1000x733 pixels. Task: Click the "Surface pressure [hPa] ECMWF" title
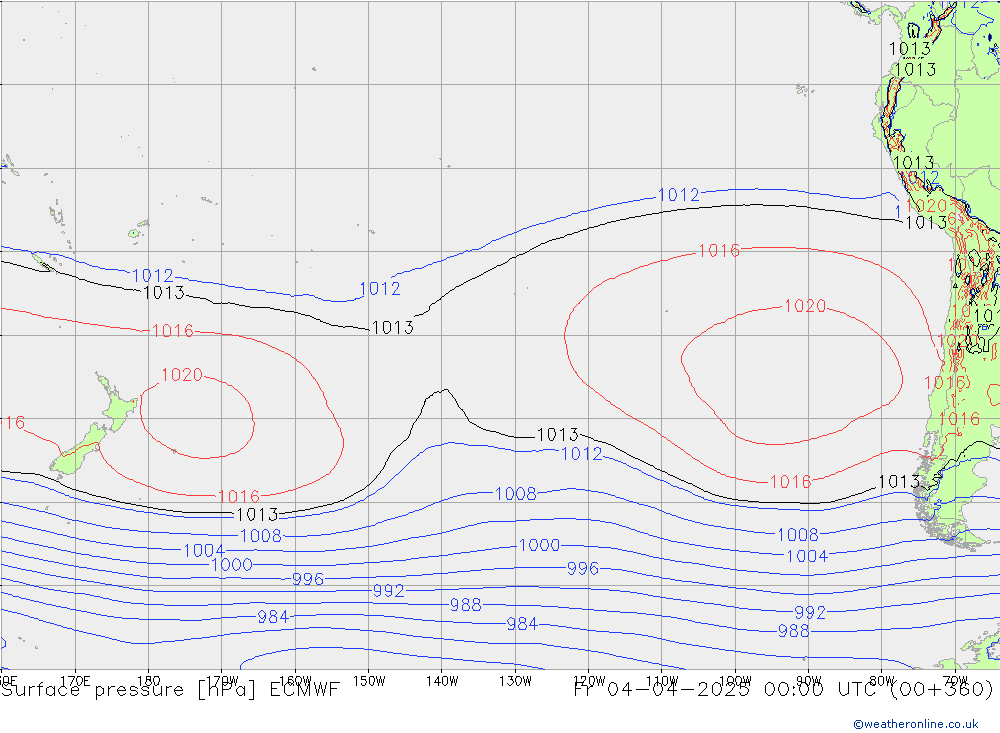[170, 690]
